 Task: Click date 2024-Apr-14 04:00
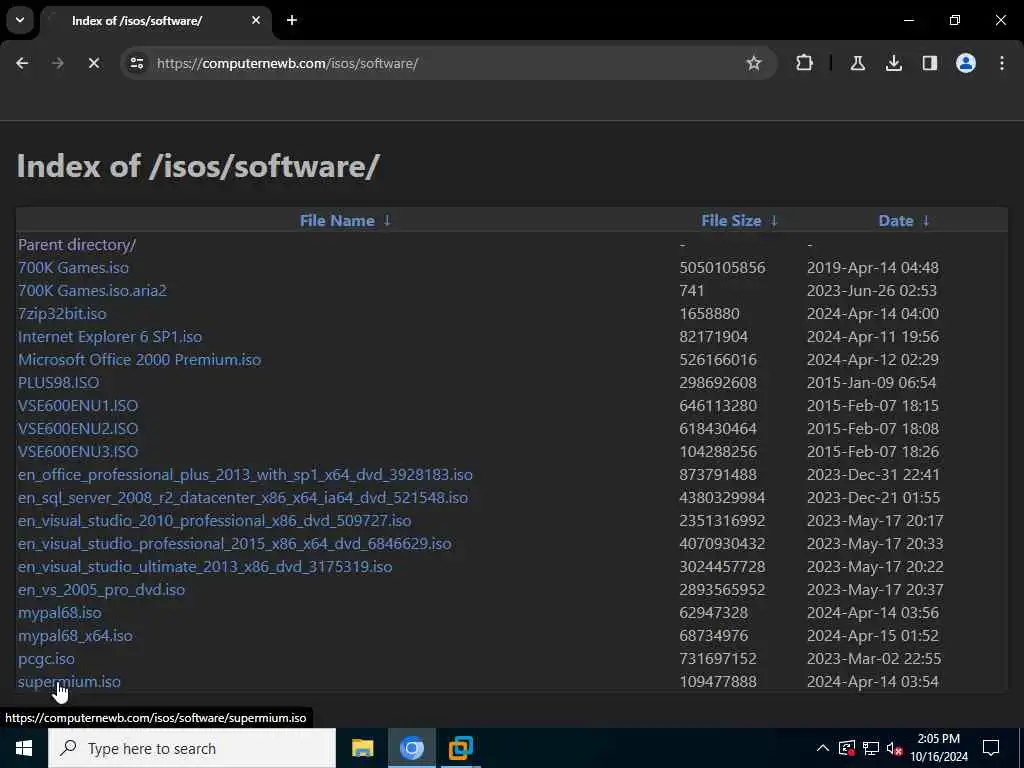[872, 313]
